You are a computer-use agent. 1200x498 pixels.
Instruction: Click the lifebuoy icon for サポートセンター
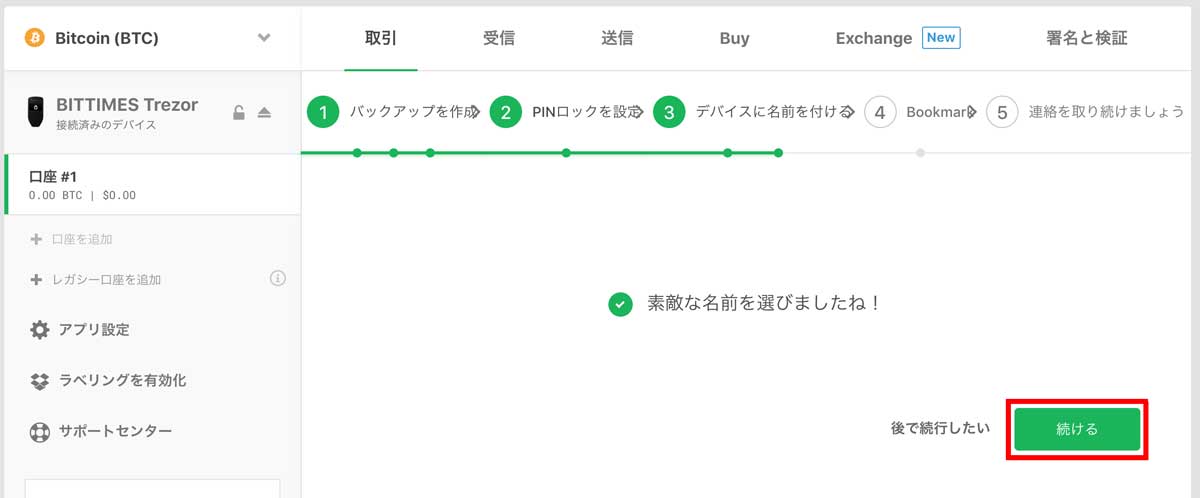coord(39,432)
